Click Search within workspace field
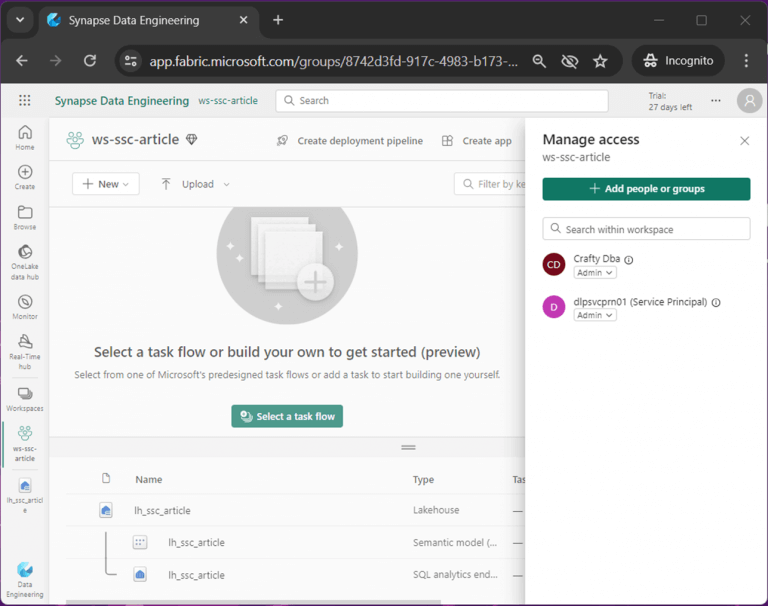The width and height of the screenshot is (768, 606). click(x=646, y=229)
